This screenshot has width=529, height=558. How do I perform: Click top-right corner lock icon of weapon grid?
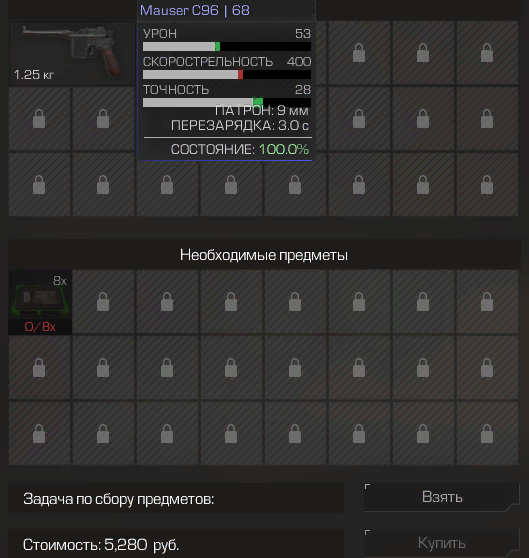tap(487, 53)
